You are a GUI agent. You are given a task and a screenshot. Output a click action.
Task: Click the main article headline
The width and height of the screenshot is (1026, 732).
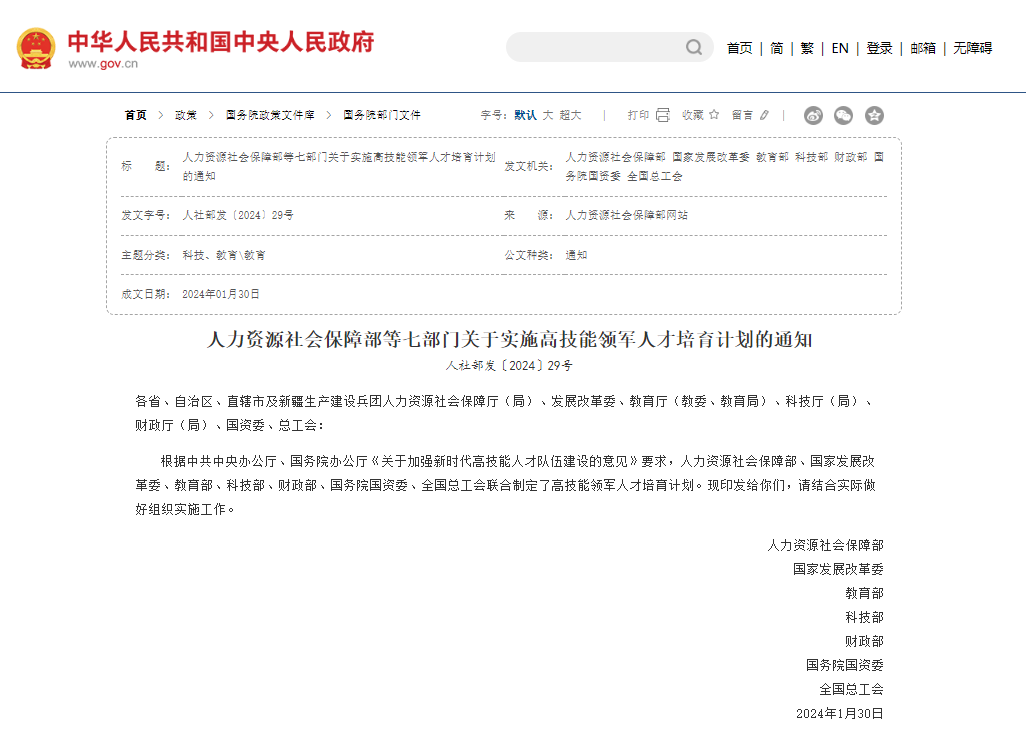pos(509,340)
